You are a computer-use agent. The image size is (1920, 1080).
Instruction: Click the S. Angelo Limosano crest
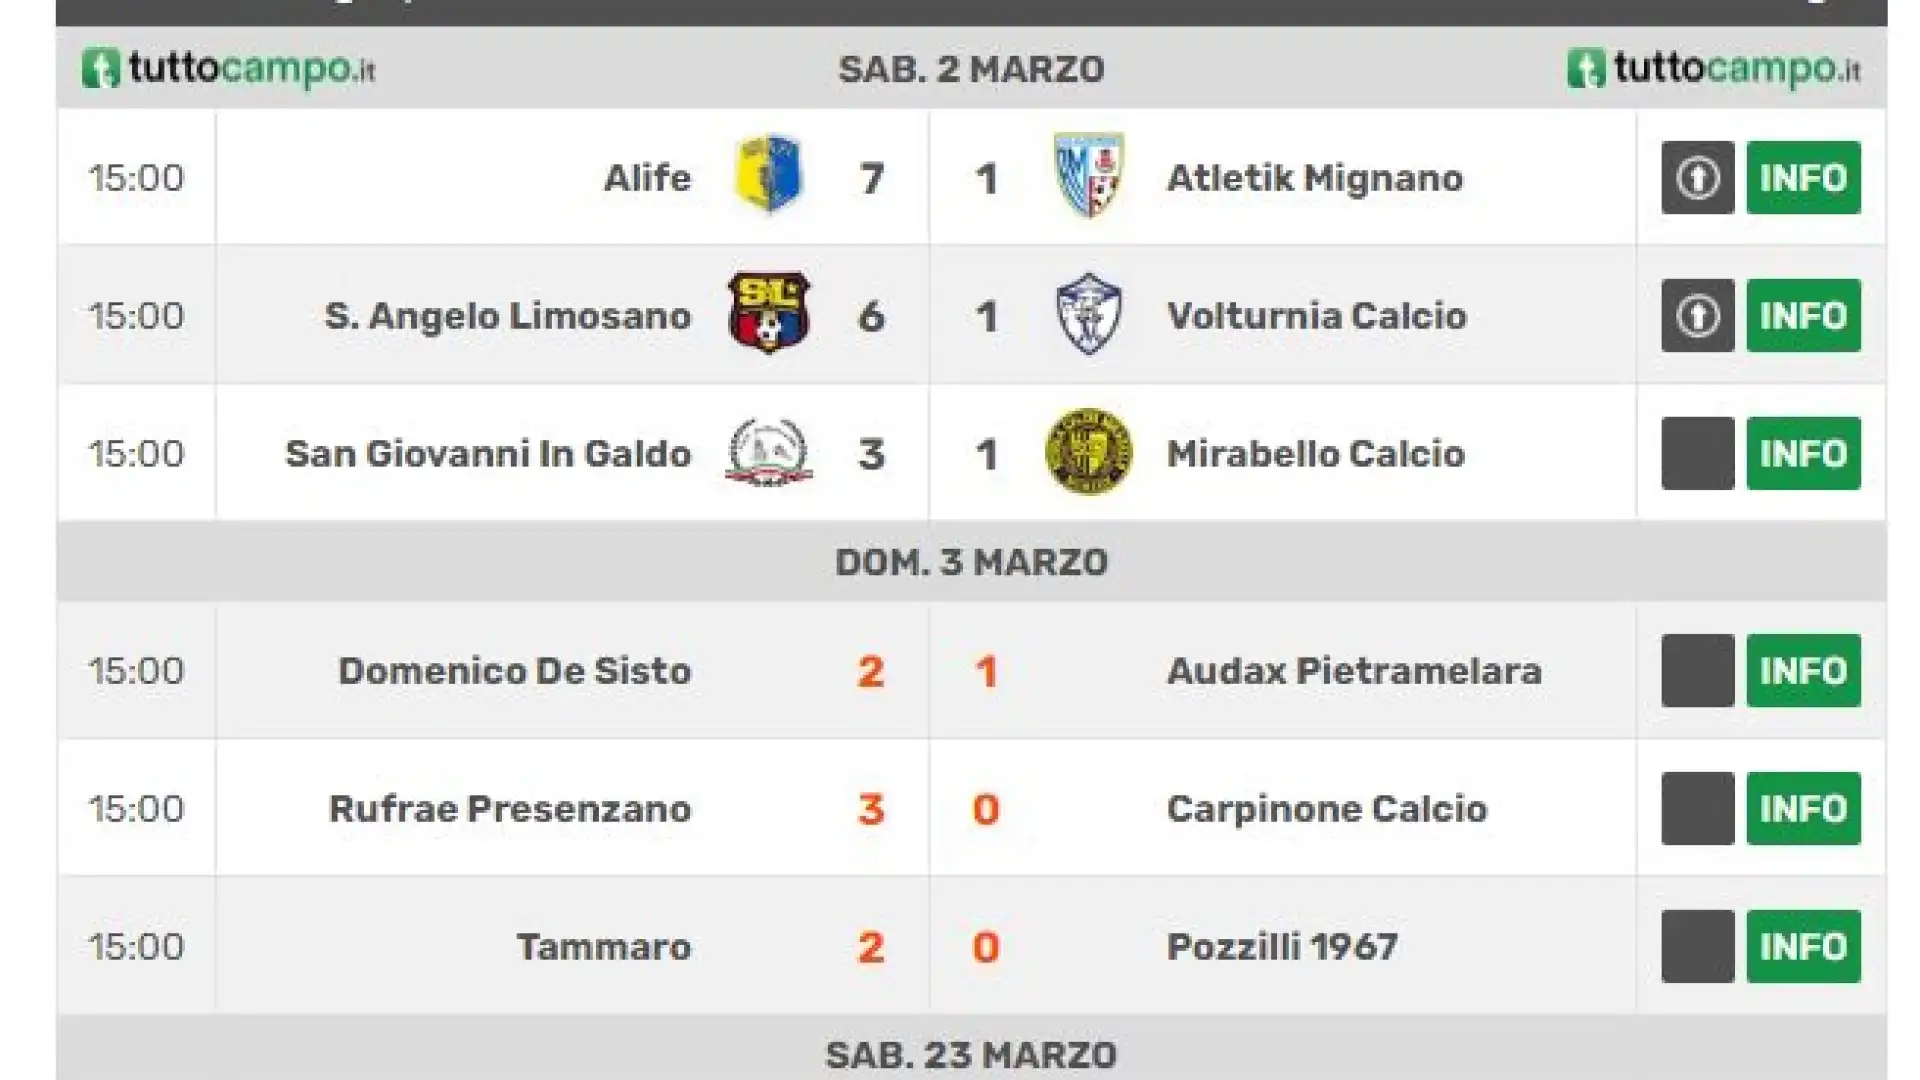point(768,312)
